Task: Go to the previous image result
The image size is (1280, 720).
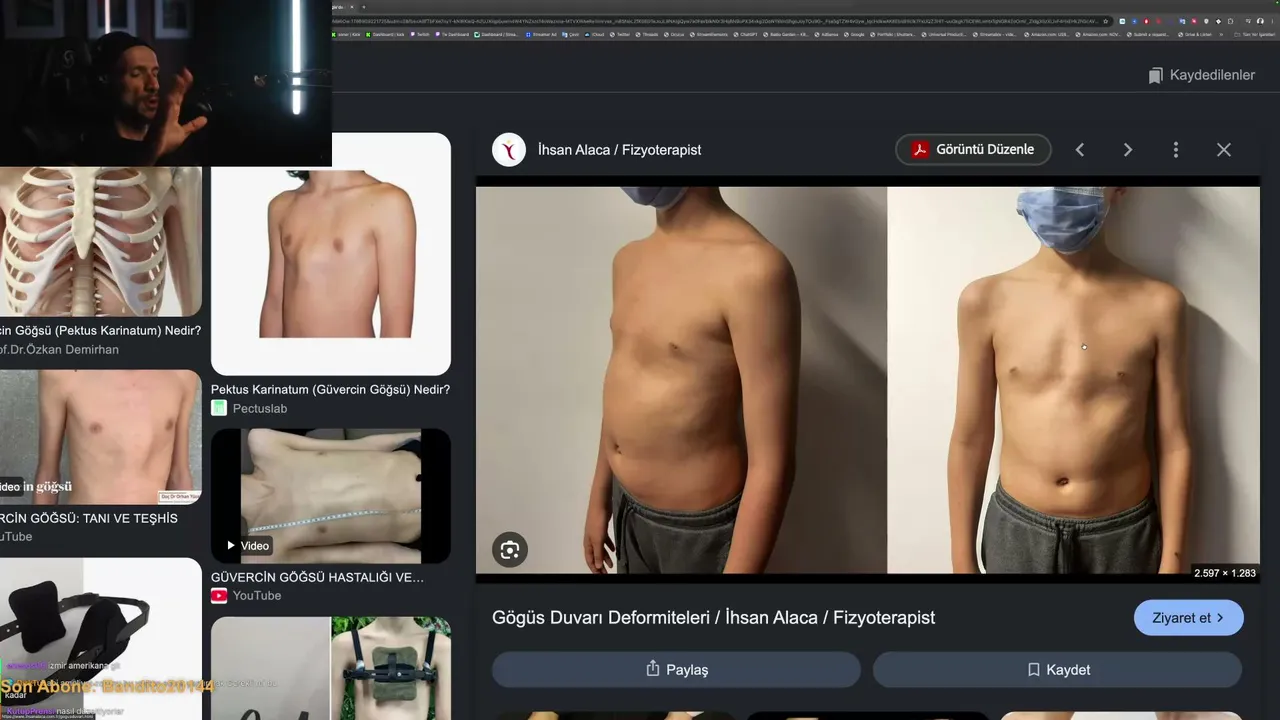Action: click(1080, 150)
